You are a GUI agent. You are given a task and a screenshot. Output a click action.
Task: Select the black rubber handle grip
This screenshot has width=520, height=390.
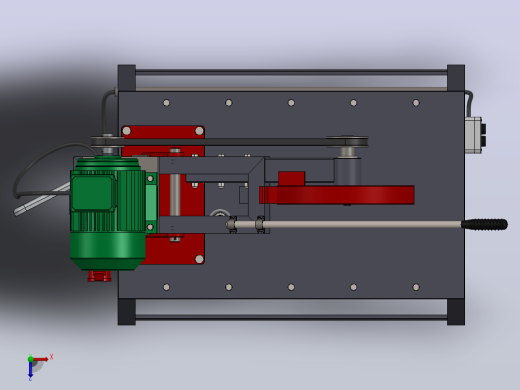point(484,224)
